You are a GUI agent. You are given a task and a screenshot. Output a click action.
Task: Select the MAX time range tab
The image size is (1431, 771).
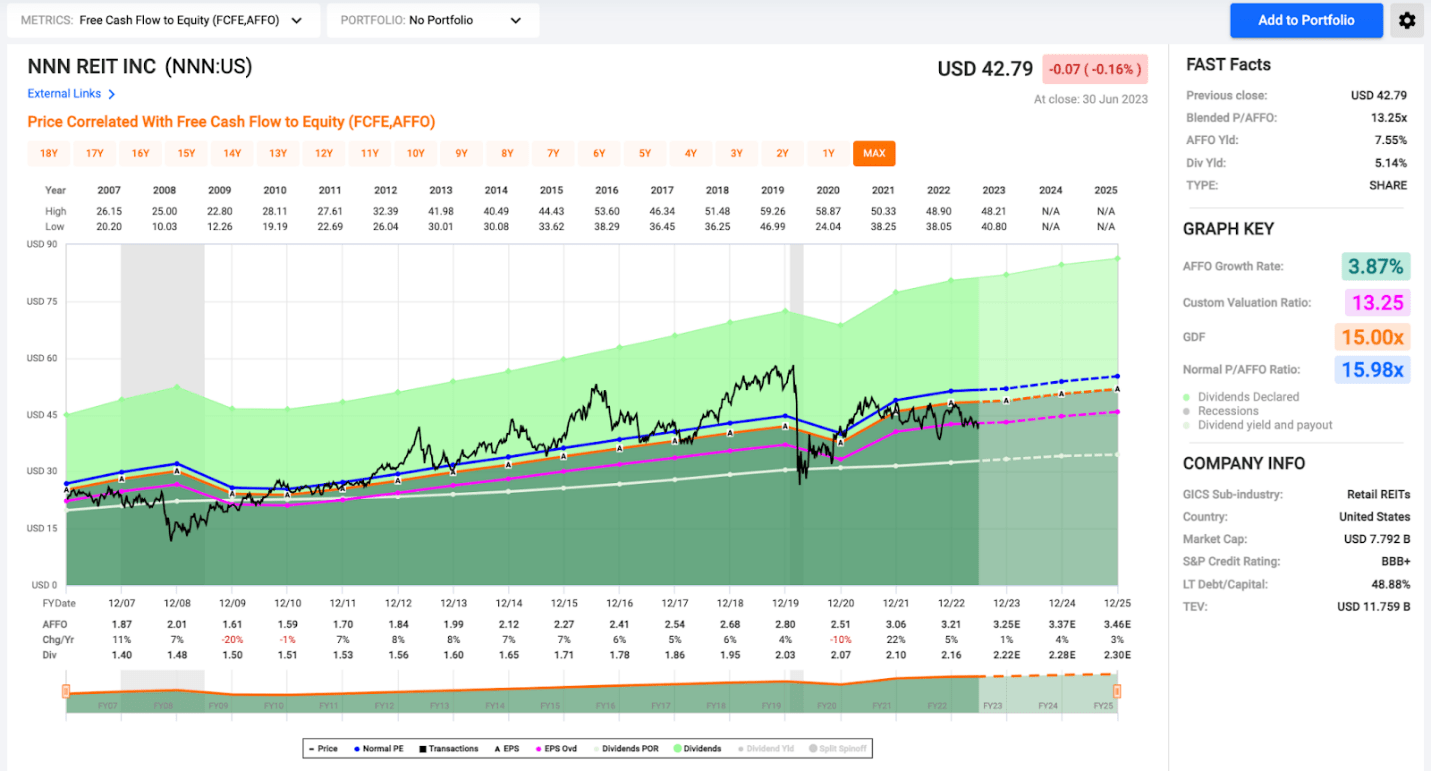pyautogui.click(x=874, y=153)
